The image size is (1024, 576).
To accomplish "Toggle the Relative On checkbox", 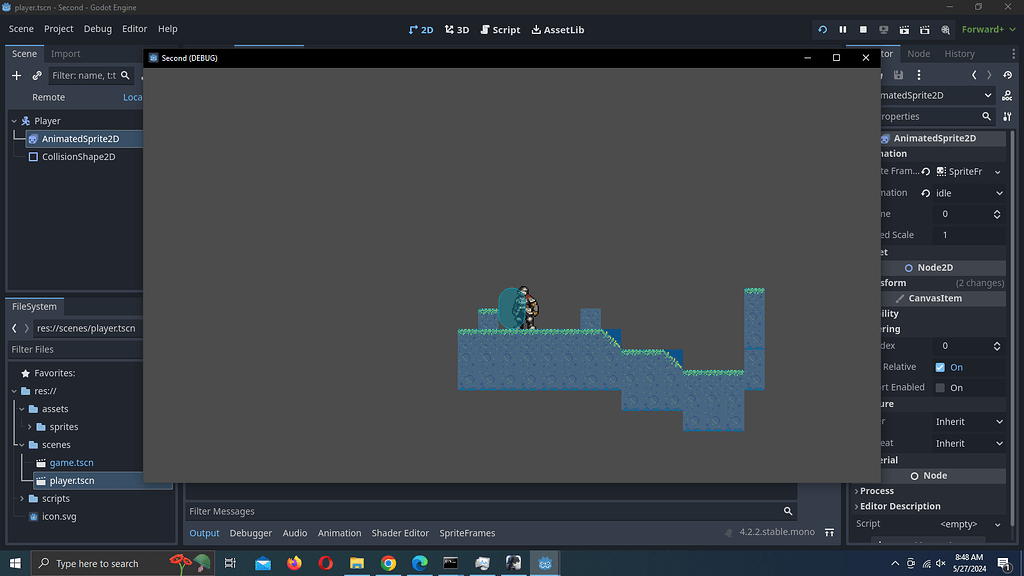I will click(x=940, y=368).
